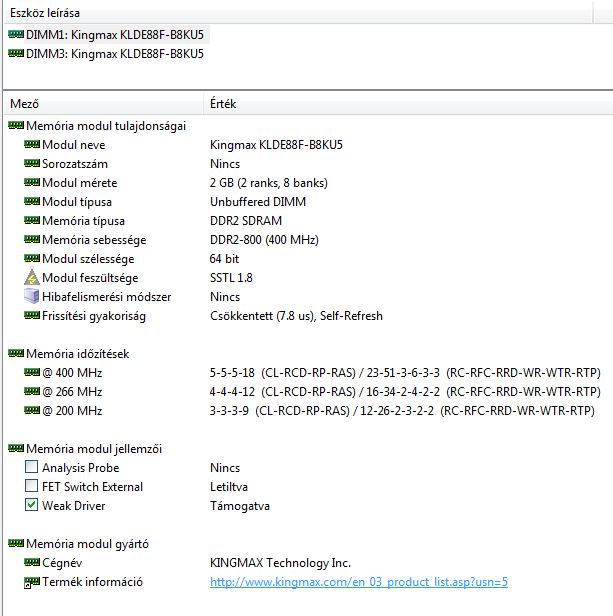
Task: Click icon beside Memória modul tulajdonságai
Action: pyautogui.click(x=16, y=126)
